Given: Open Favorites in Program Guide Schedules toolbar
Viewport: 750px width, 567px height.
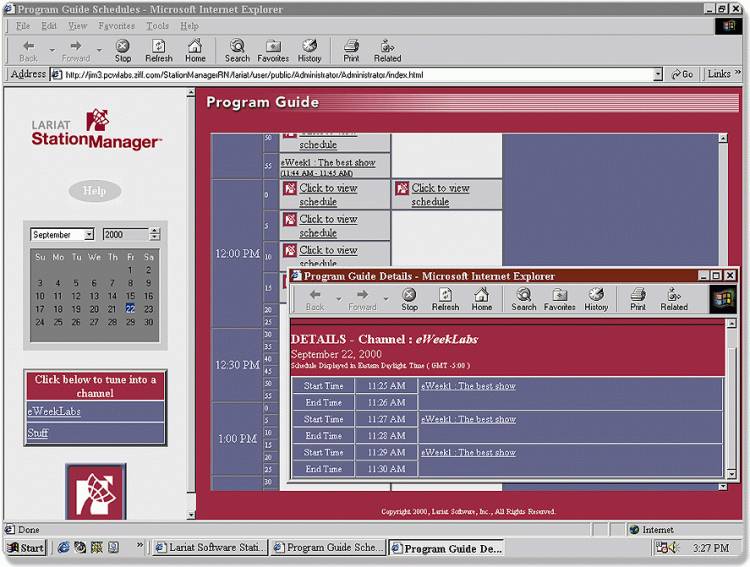Looking at the screenshot, I should click(x=273, y=51).
